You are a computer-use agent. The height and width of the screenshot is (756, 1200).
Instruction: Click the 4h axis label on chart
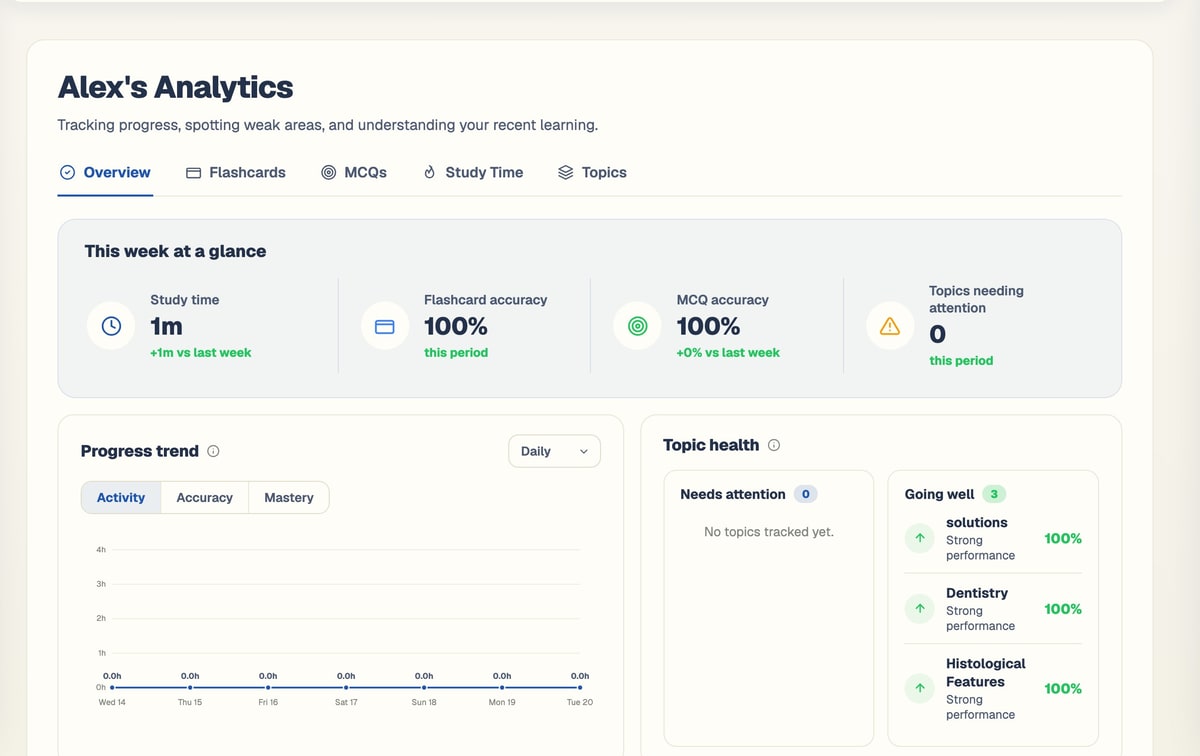tap(101, 550)
